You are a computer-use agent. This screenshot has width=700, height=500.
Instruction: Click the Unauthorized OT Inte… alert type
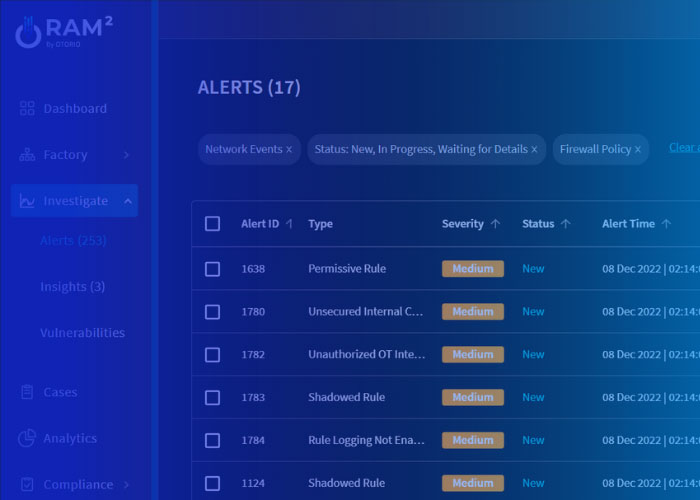367,354
